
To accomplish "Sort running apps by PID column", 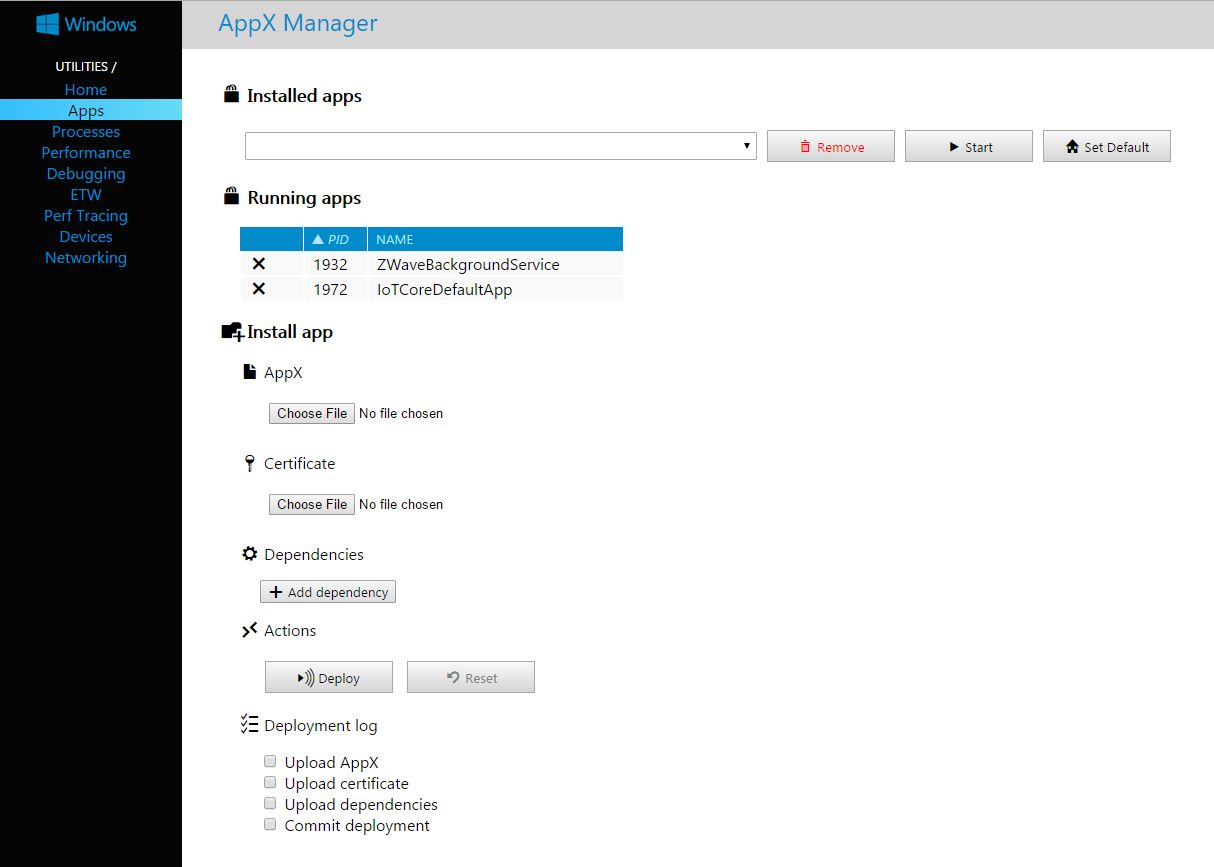I will tap(336, 239).
